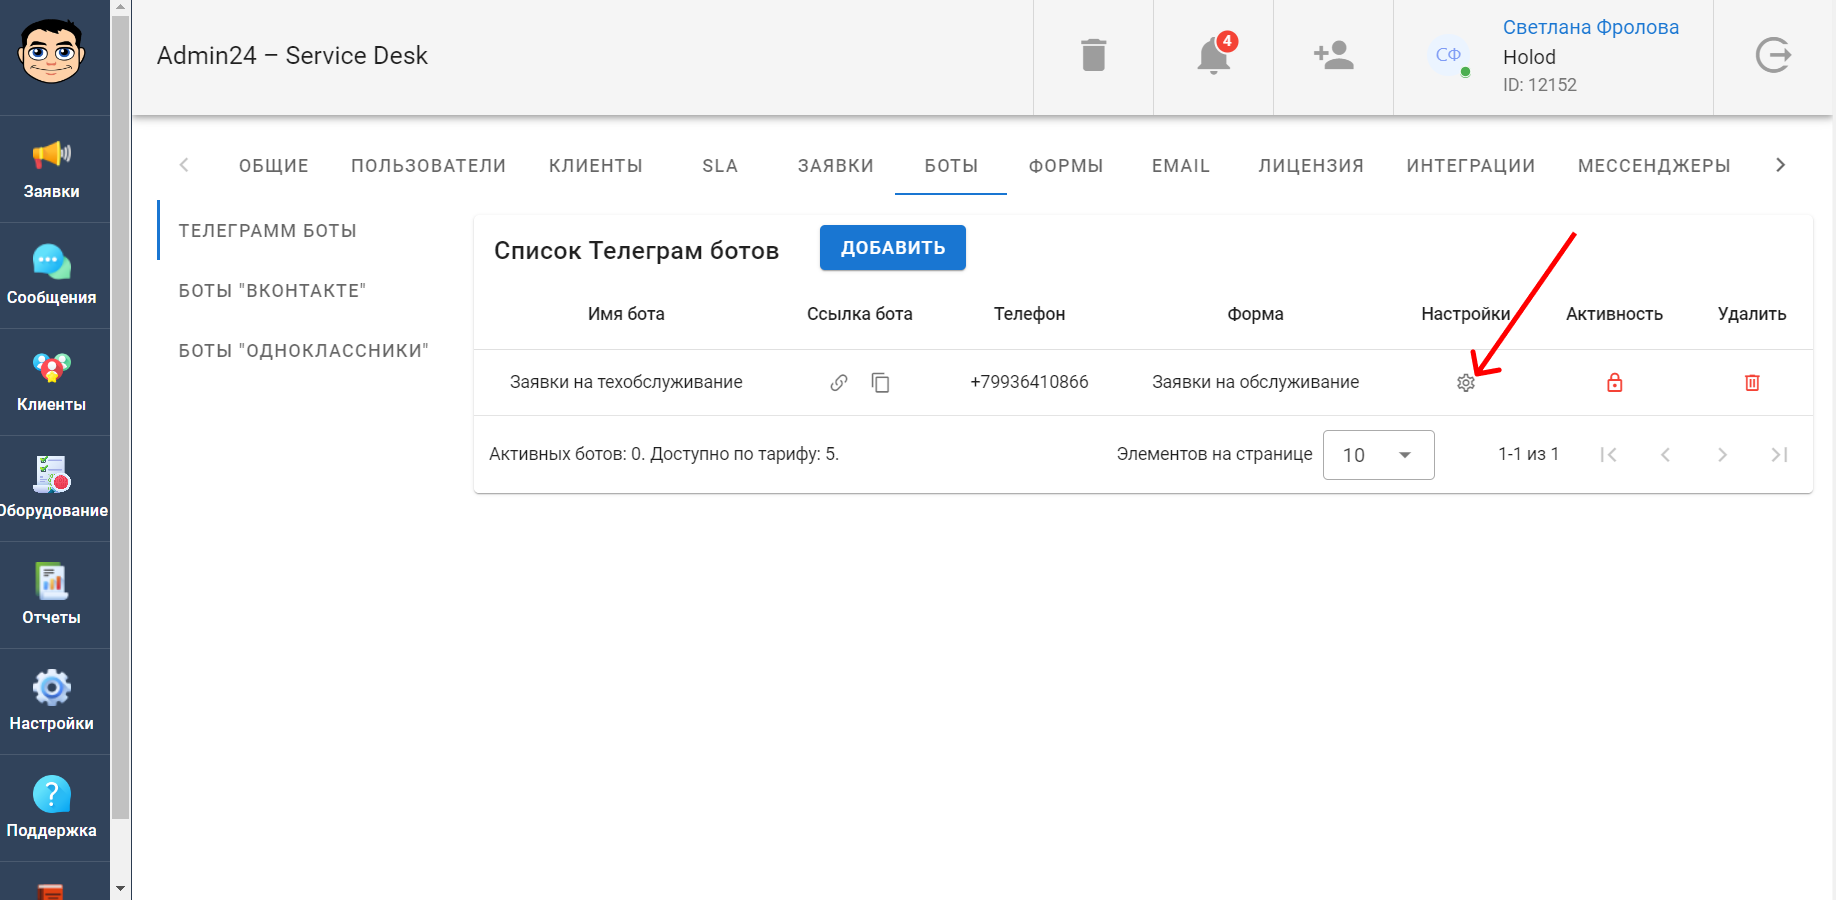Move tabs forward with the right chevron
Screen dimensions: 1836x900
pos(1780,165)
